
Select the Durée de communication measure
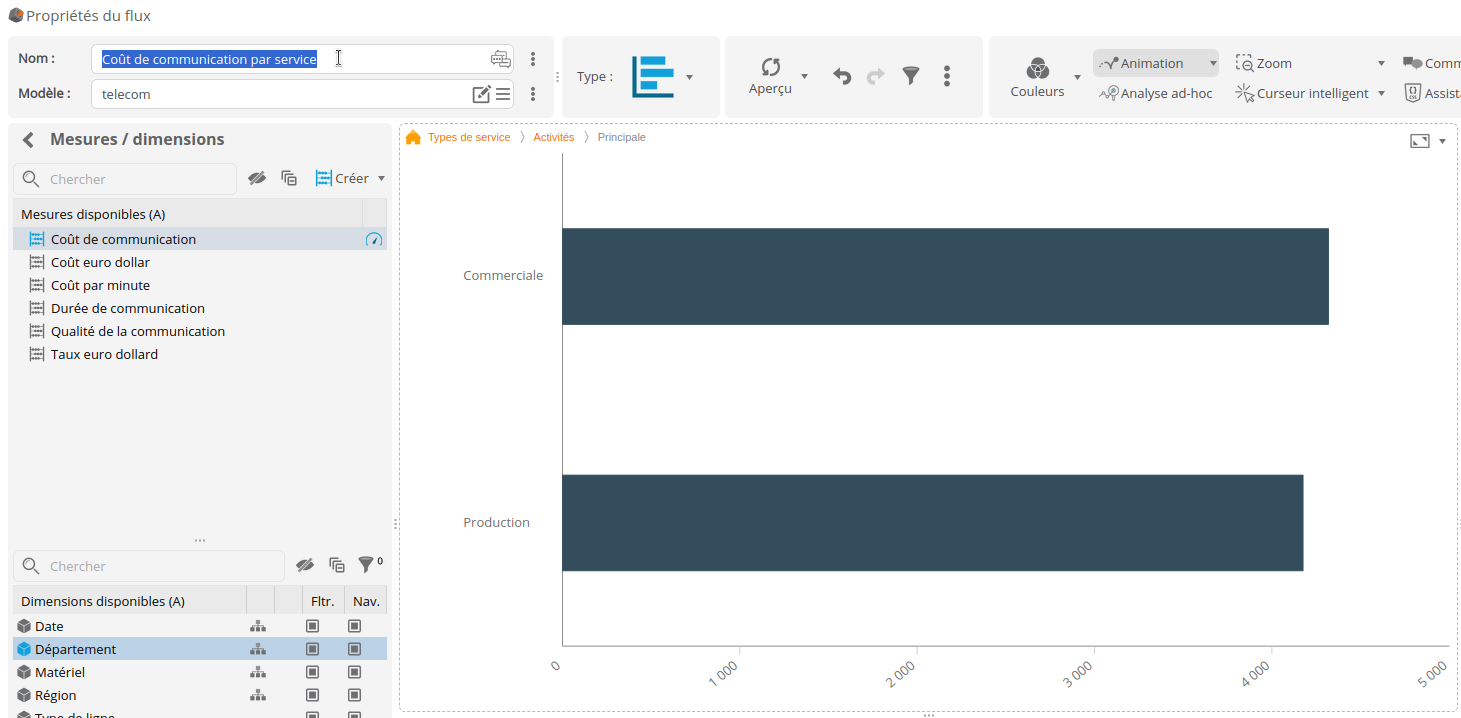[x=127, y=309]
